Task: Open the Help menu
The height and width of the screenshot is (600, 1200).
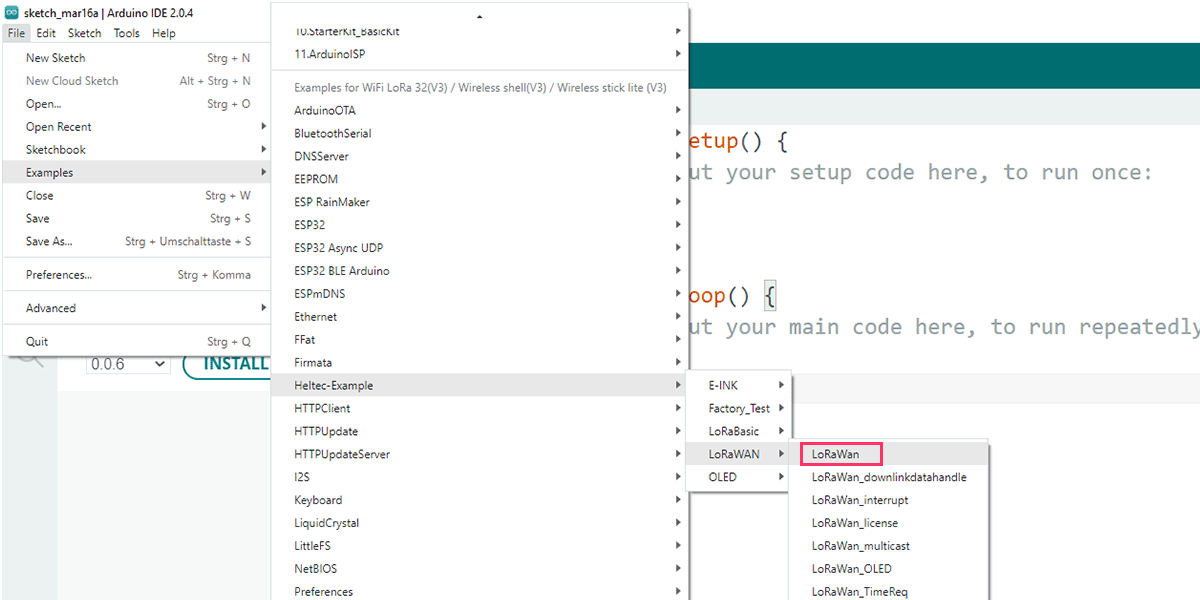Action: pos(164,33)
